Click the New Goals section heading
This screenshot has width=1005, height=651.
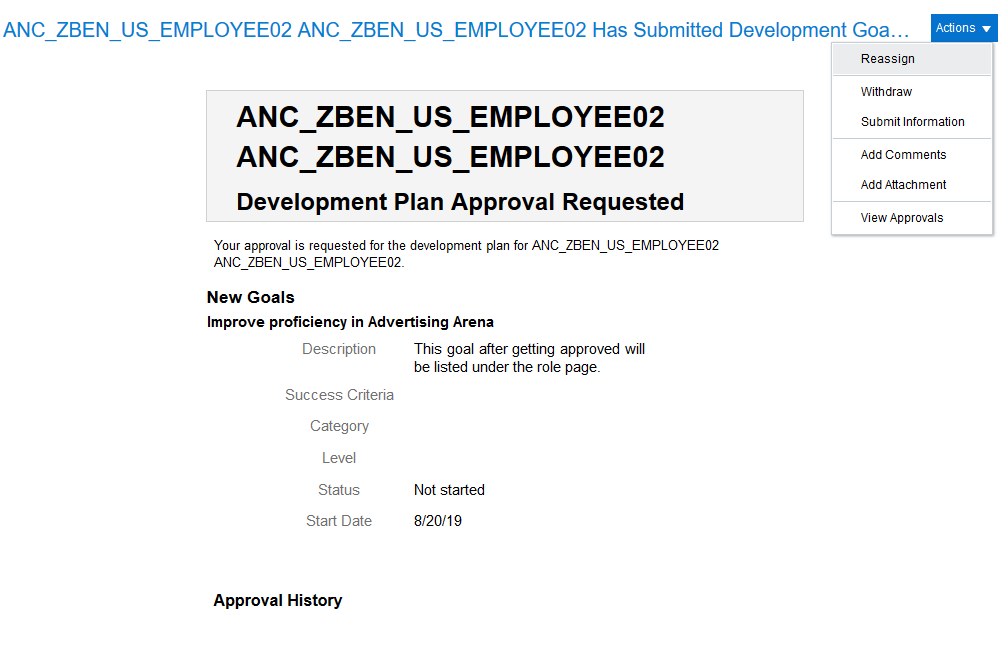click(250, 297)
